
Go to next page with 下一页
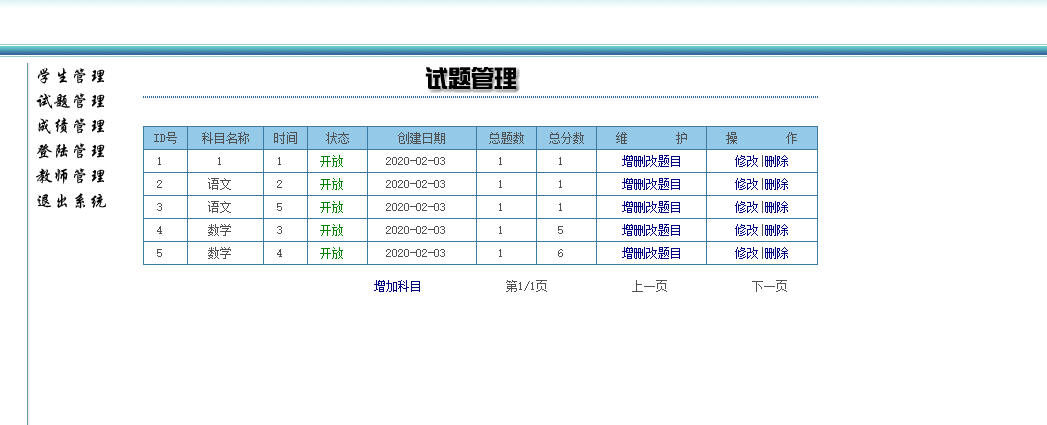tap(769, 287)
